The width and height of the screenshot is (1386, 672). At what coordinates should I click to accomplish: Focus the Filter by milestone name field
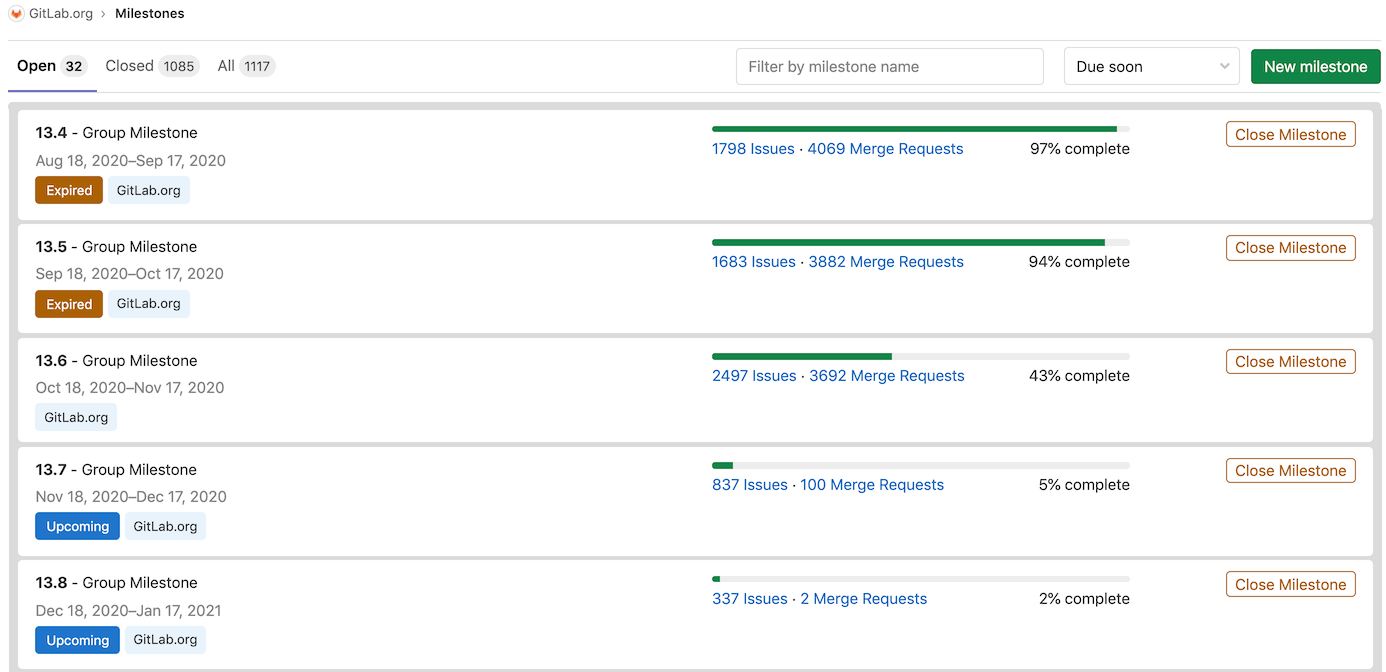(x=889, y=67)
